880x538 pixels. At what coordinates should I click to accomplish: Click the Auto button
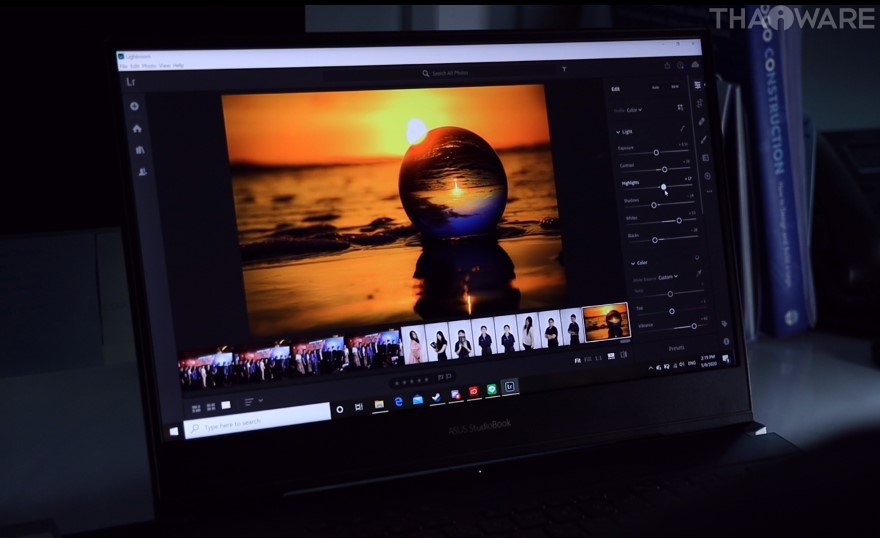656,88
